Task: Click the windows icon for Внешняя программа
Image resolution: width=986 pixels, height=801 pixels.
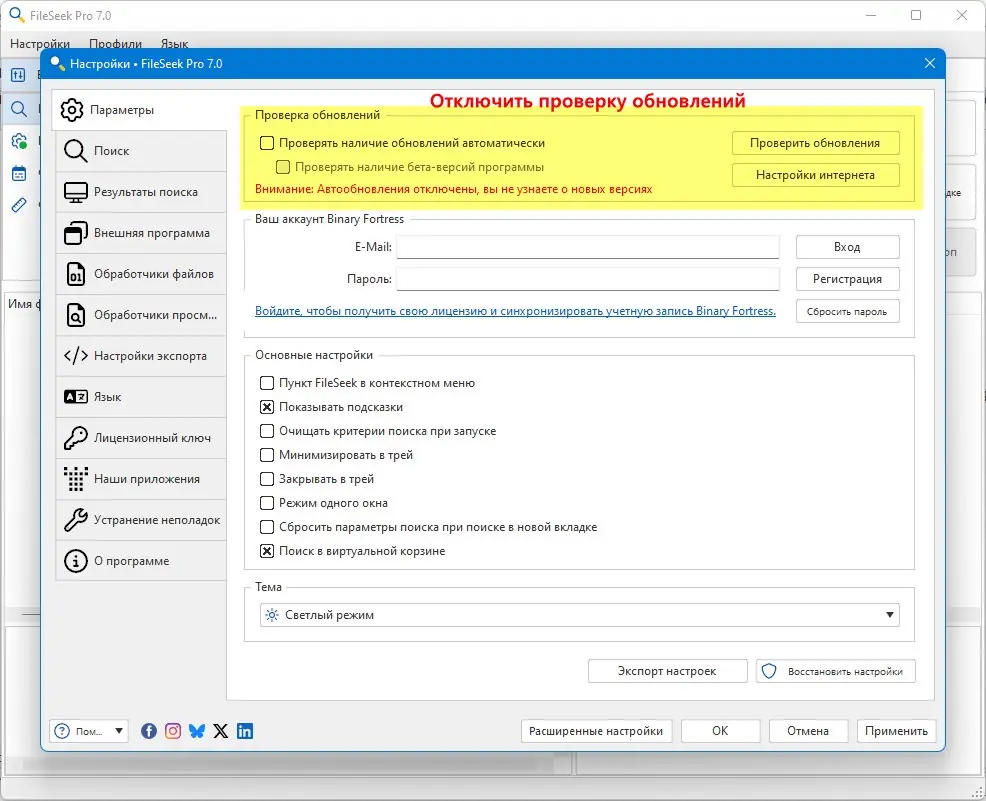Action: (75, 233)
